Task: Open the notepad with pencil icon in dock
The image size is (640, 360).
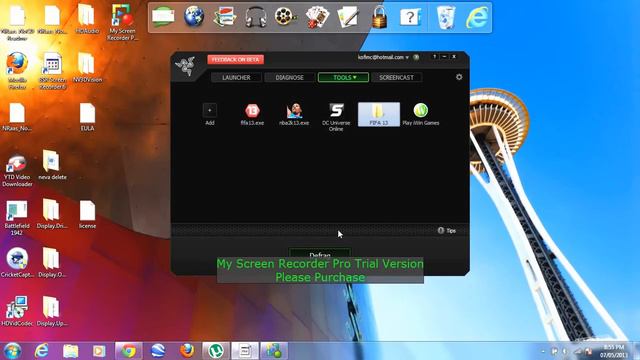Action: pyautogui.click(x=348, y=17)
